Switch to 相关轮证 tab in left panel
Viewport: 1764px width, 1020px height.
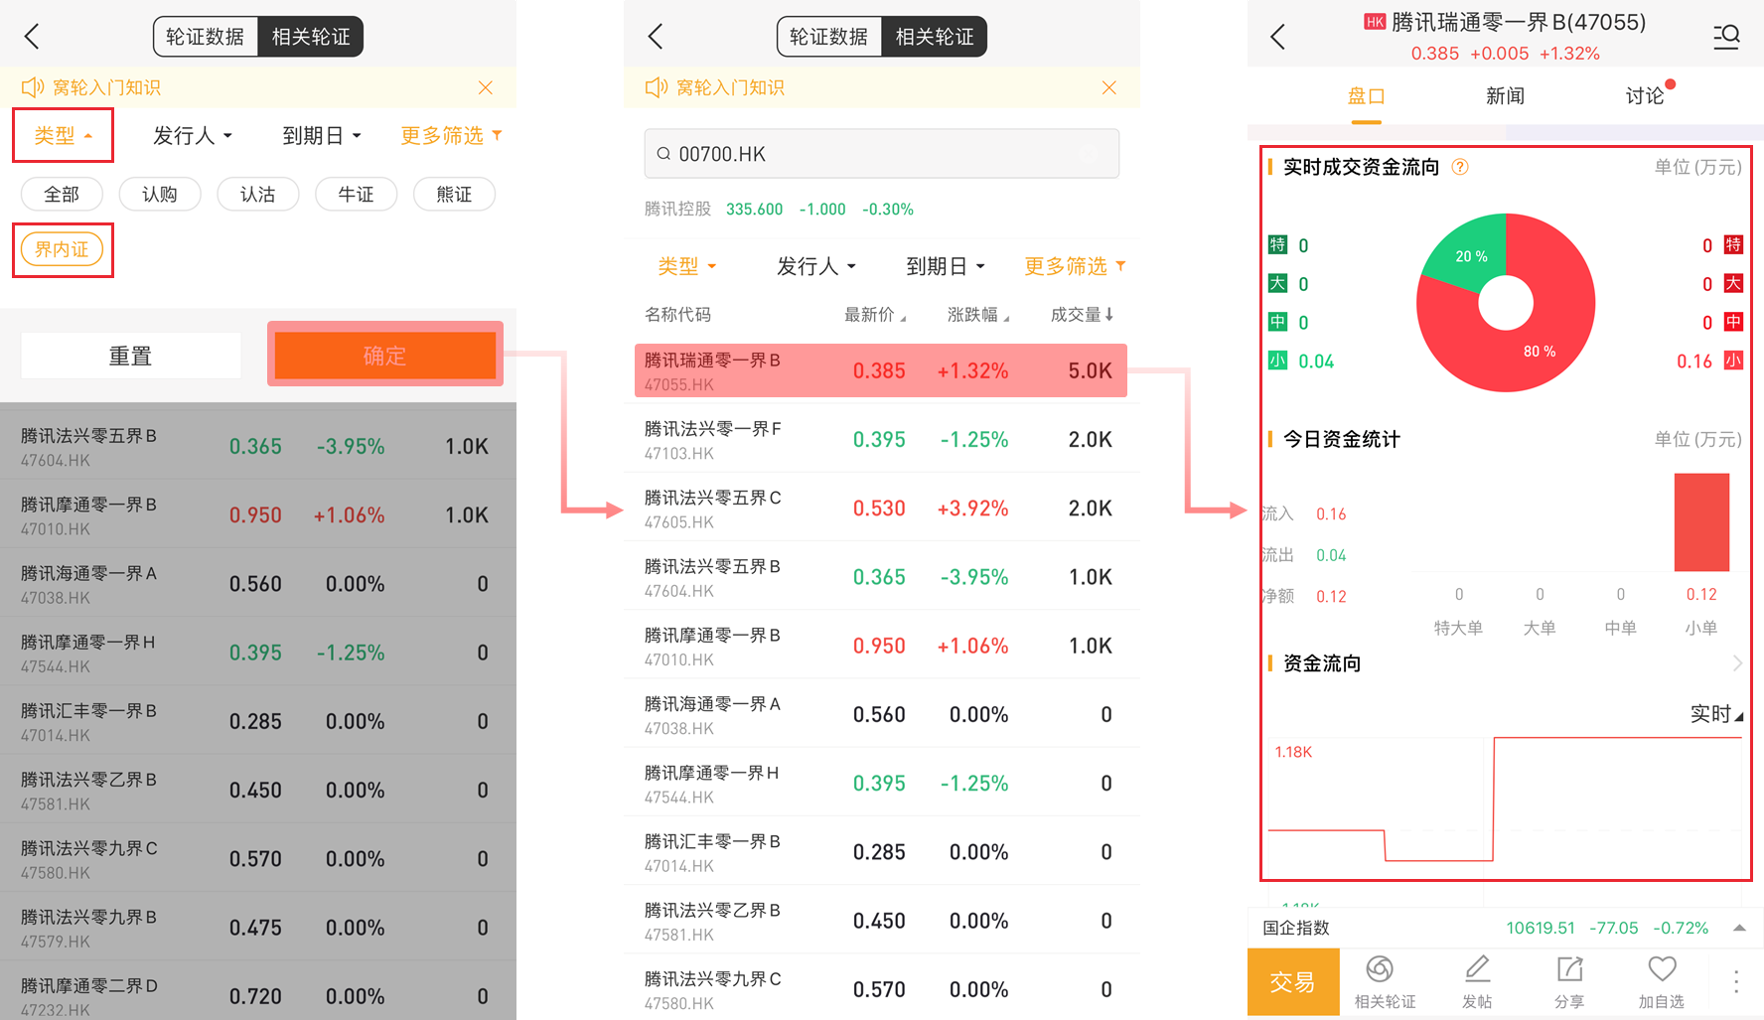click(311, 37)
